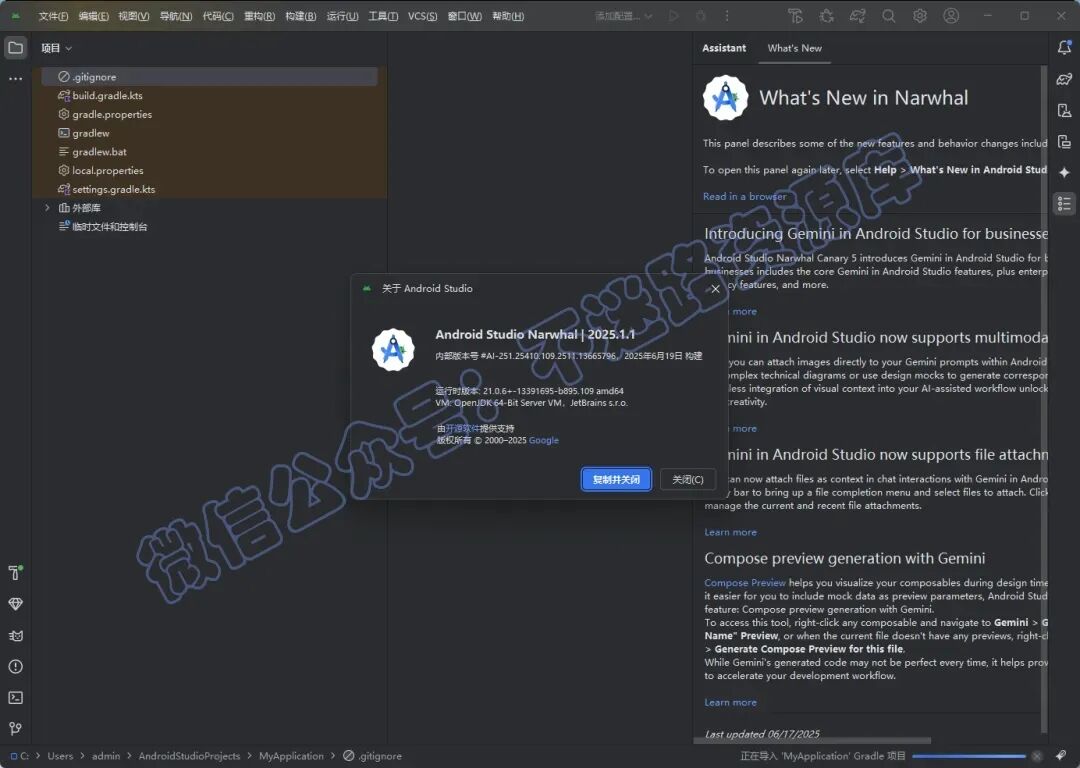This screenshot has width=1080, height=768.
Task: Click the account profile icon
Action: (x=951, y=16)
